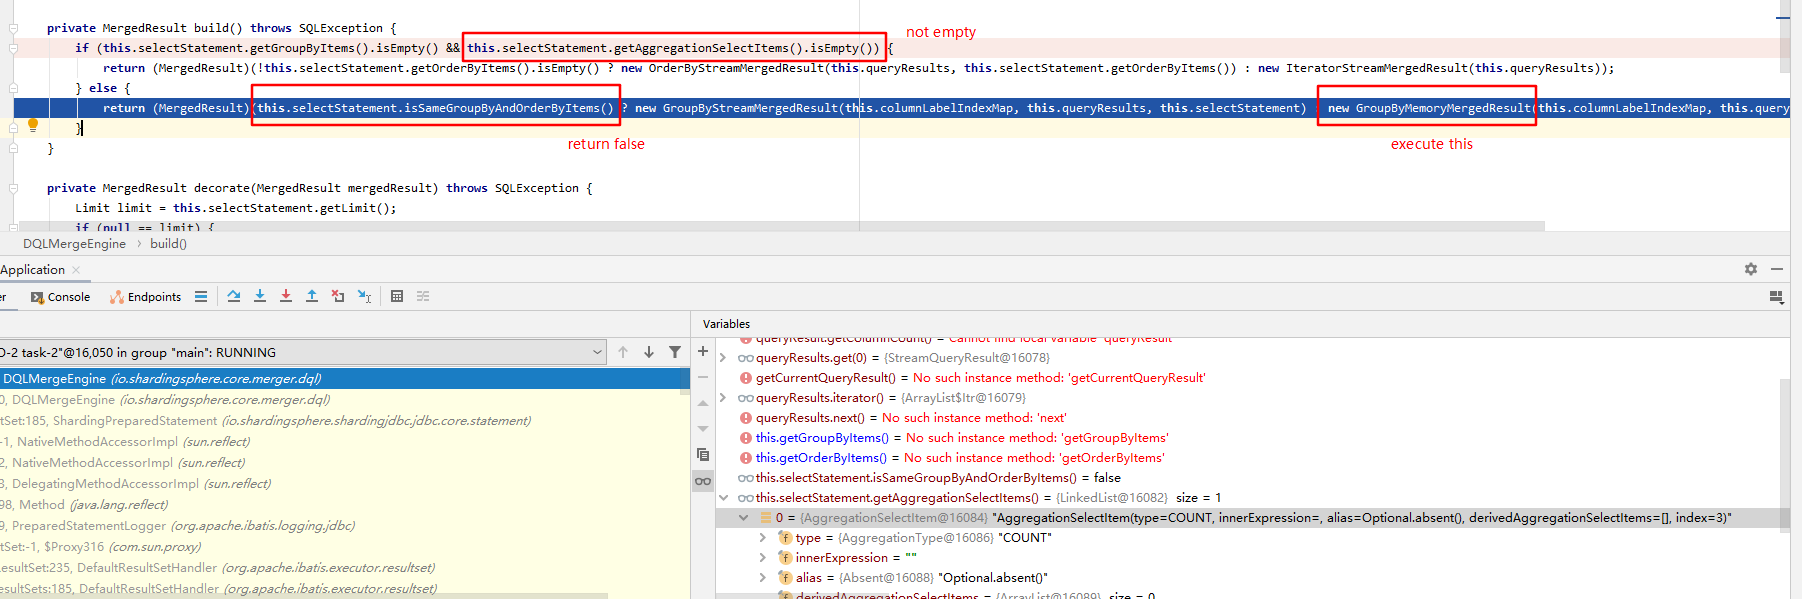Viewport: 1802px width, 599px height.
Task: Switch to the Endpoints tab
Action: (146, 297)
